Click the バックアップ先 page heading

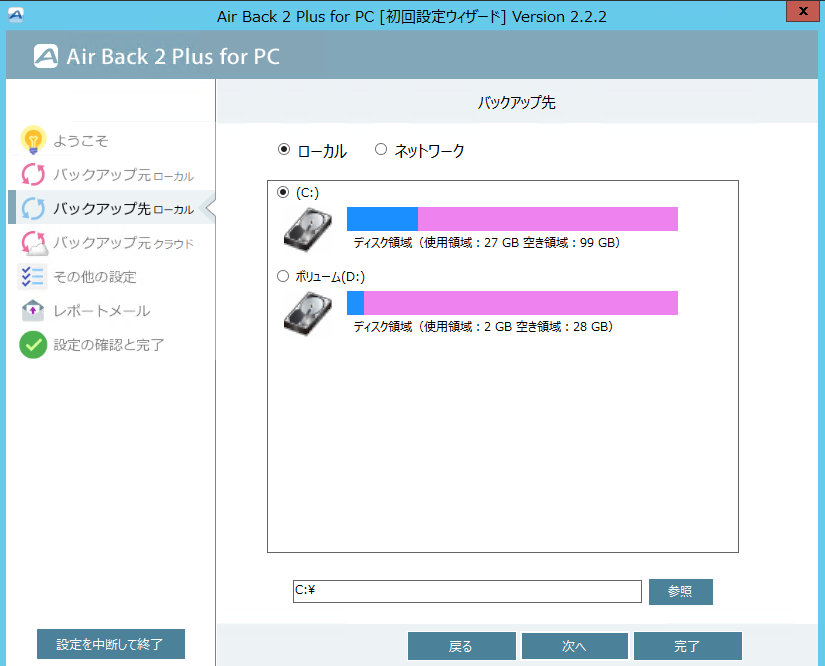[517, 103]
